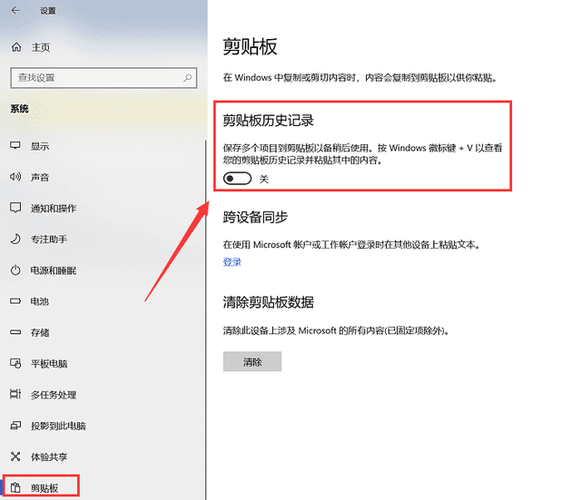Click the 剪贴板历史记录 heading

pos(268,120)
